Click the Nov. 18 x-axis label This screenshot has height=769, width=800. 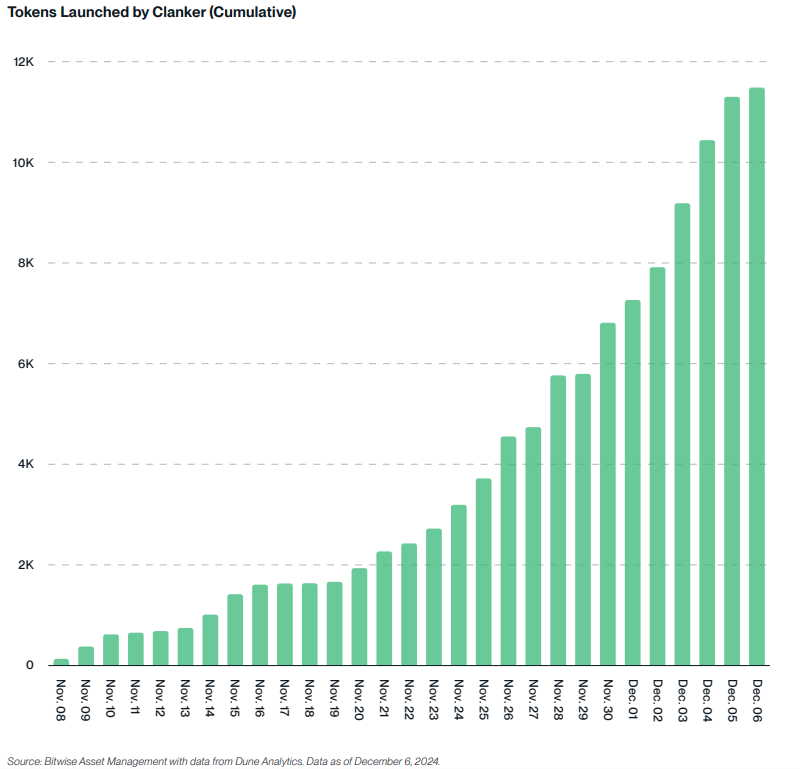310,698
